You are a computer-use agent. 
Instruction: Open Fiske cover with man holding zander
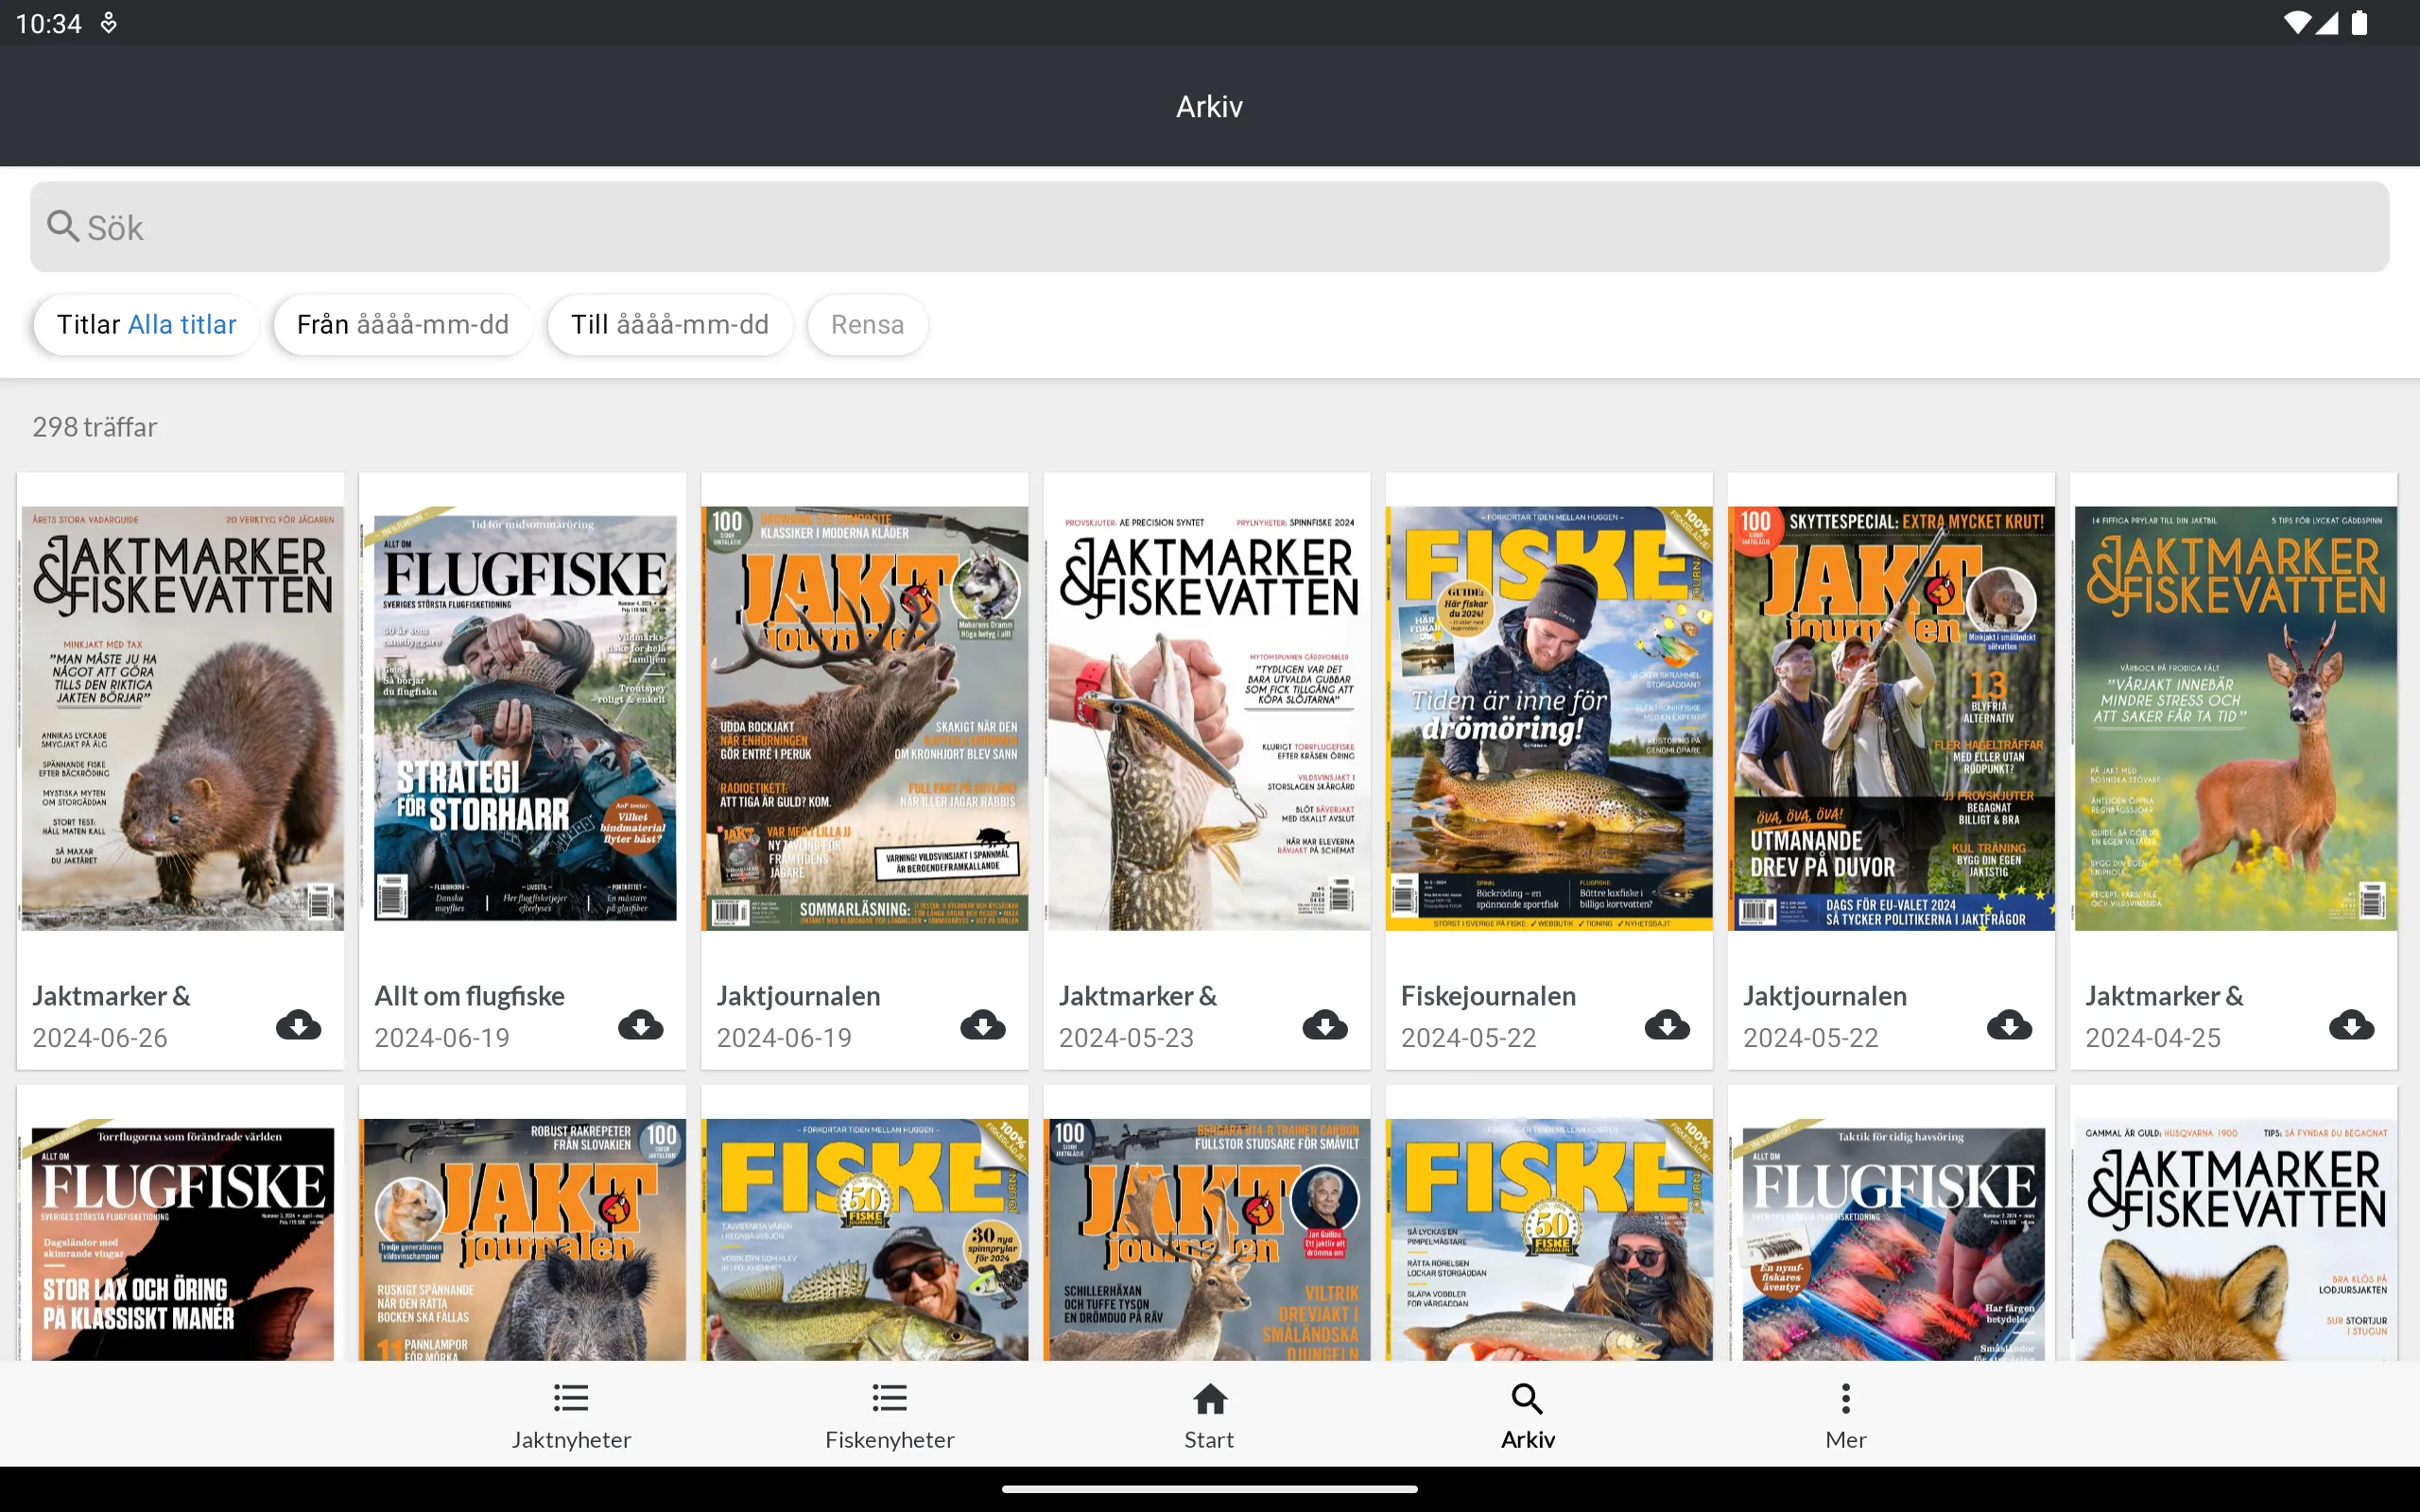click(x=865, y=1239)
